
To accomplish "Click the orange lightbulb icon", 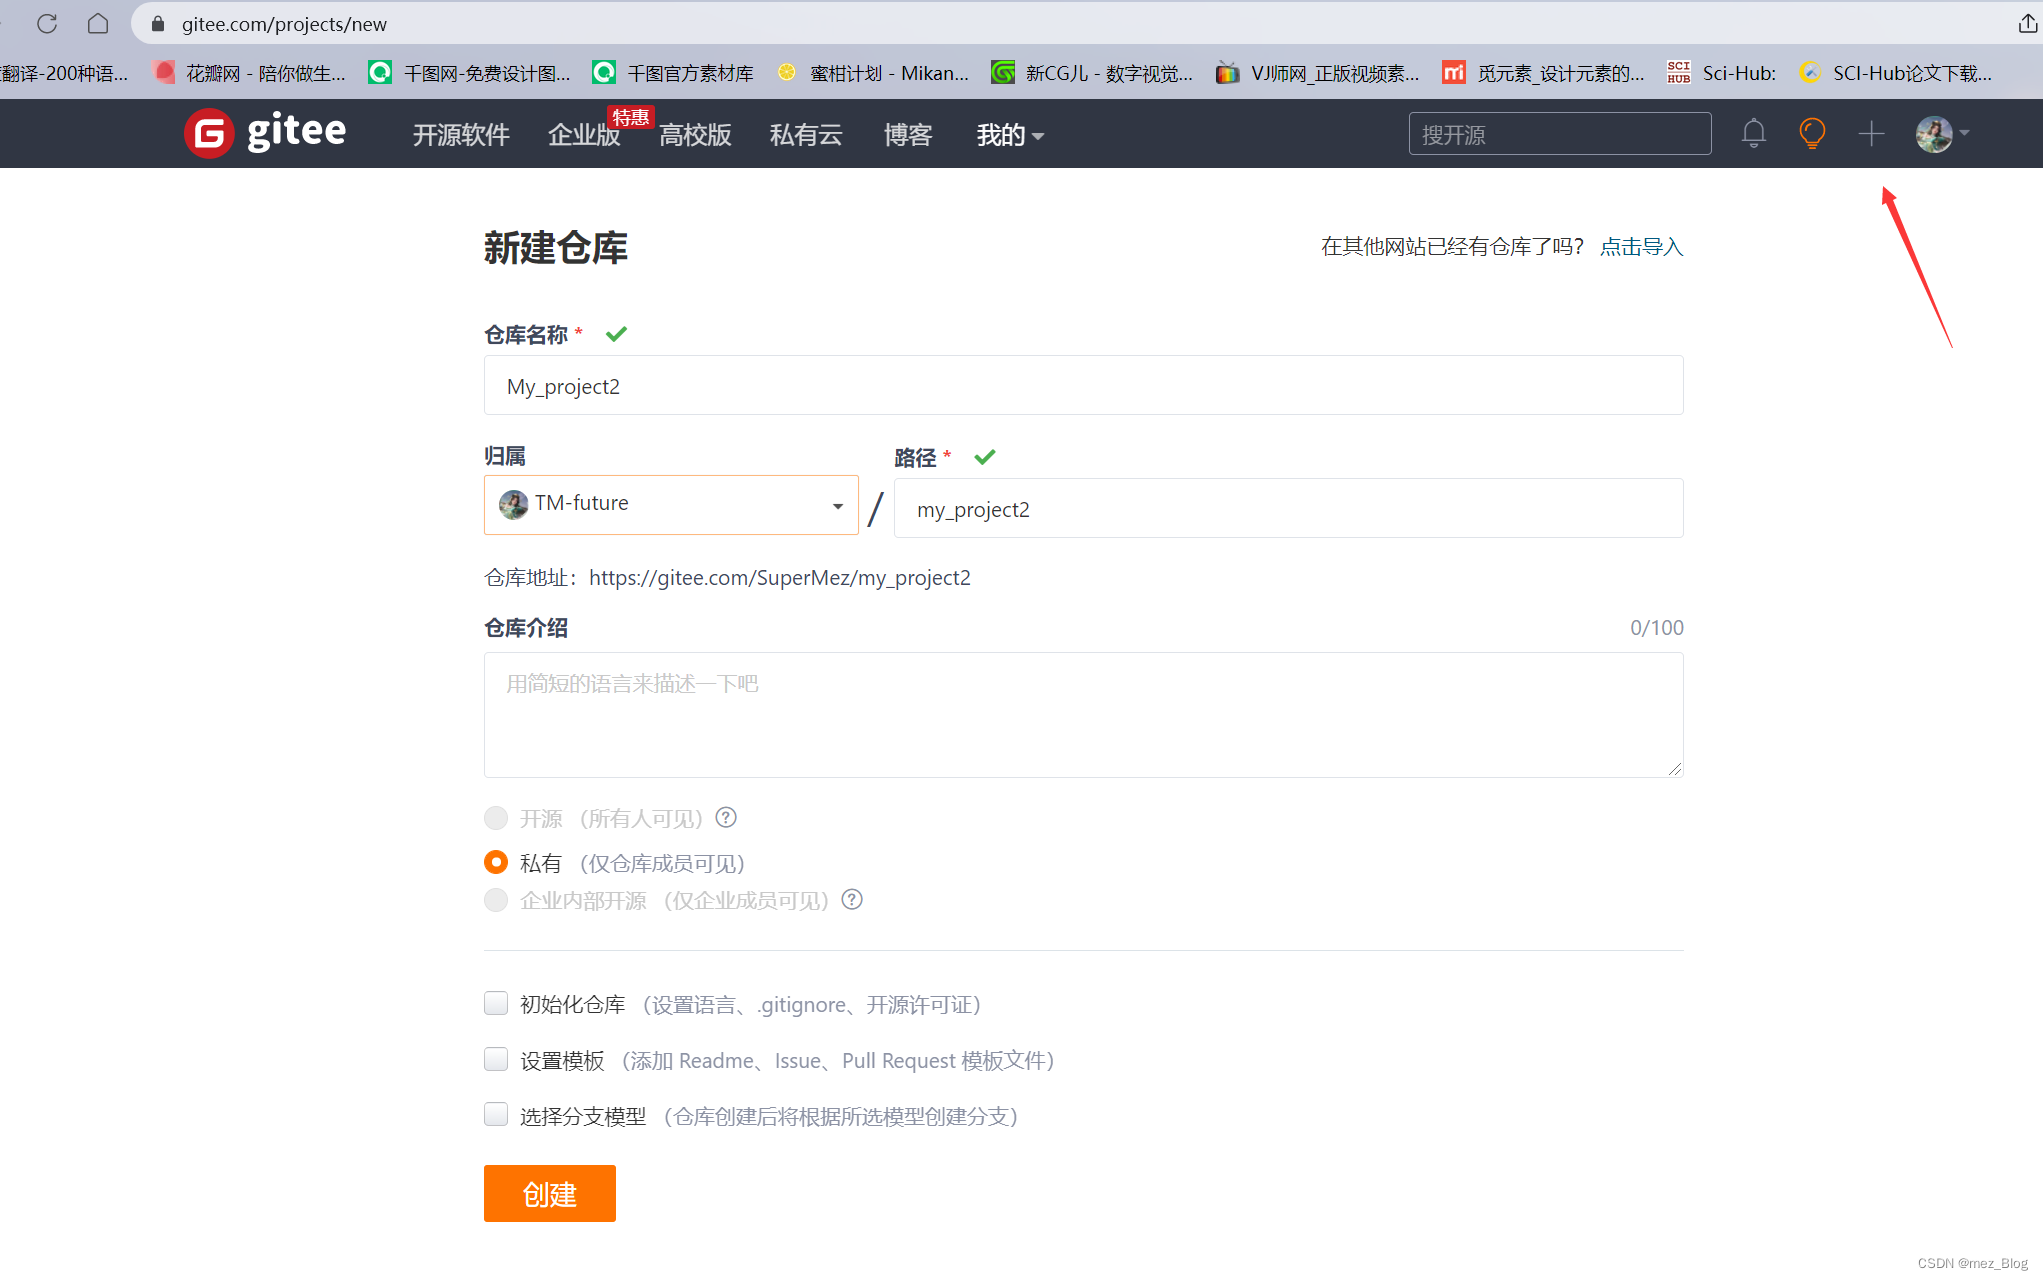I will click(x=1812, y=133).
